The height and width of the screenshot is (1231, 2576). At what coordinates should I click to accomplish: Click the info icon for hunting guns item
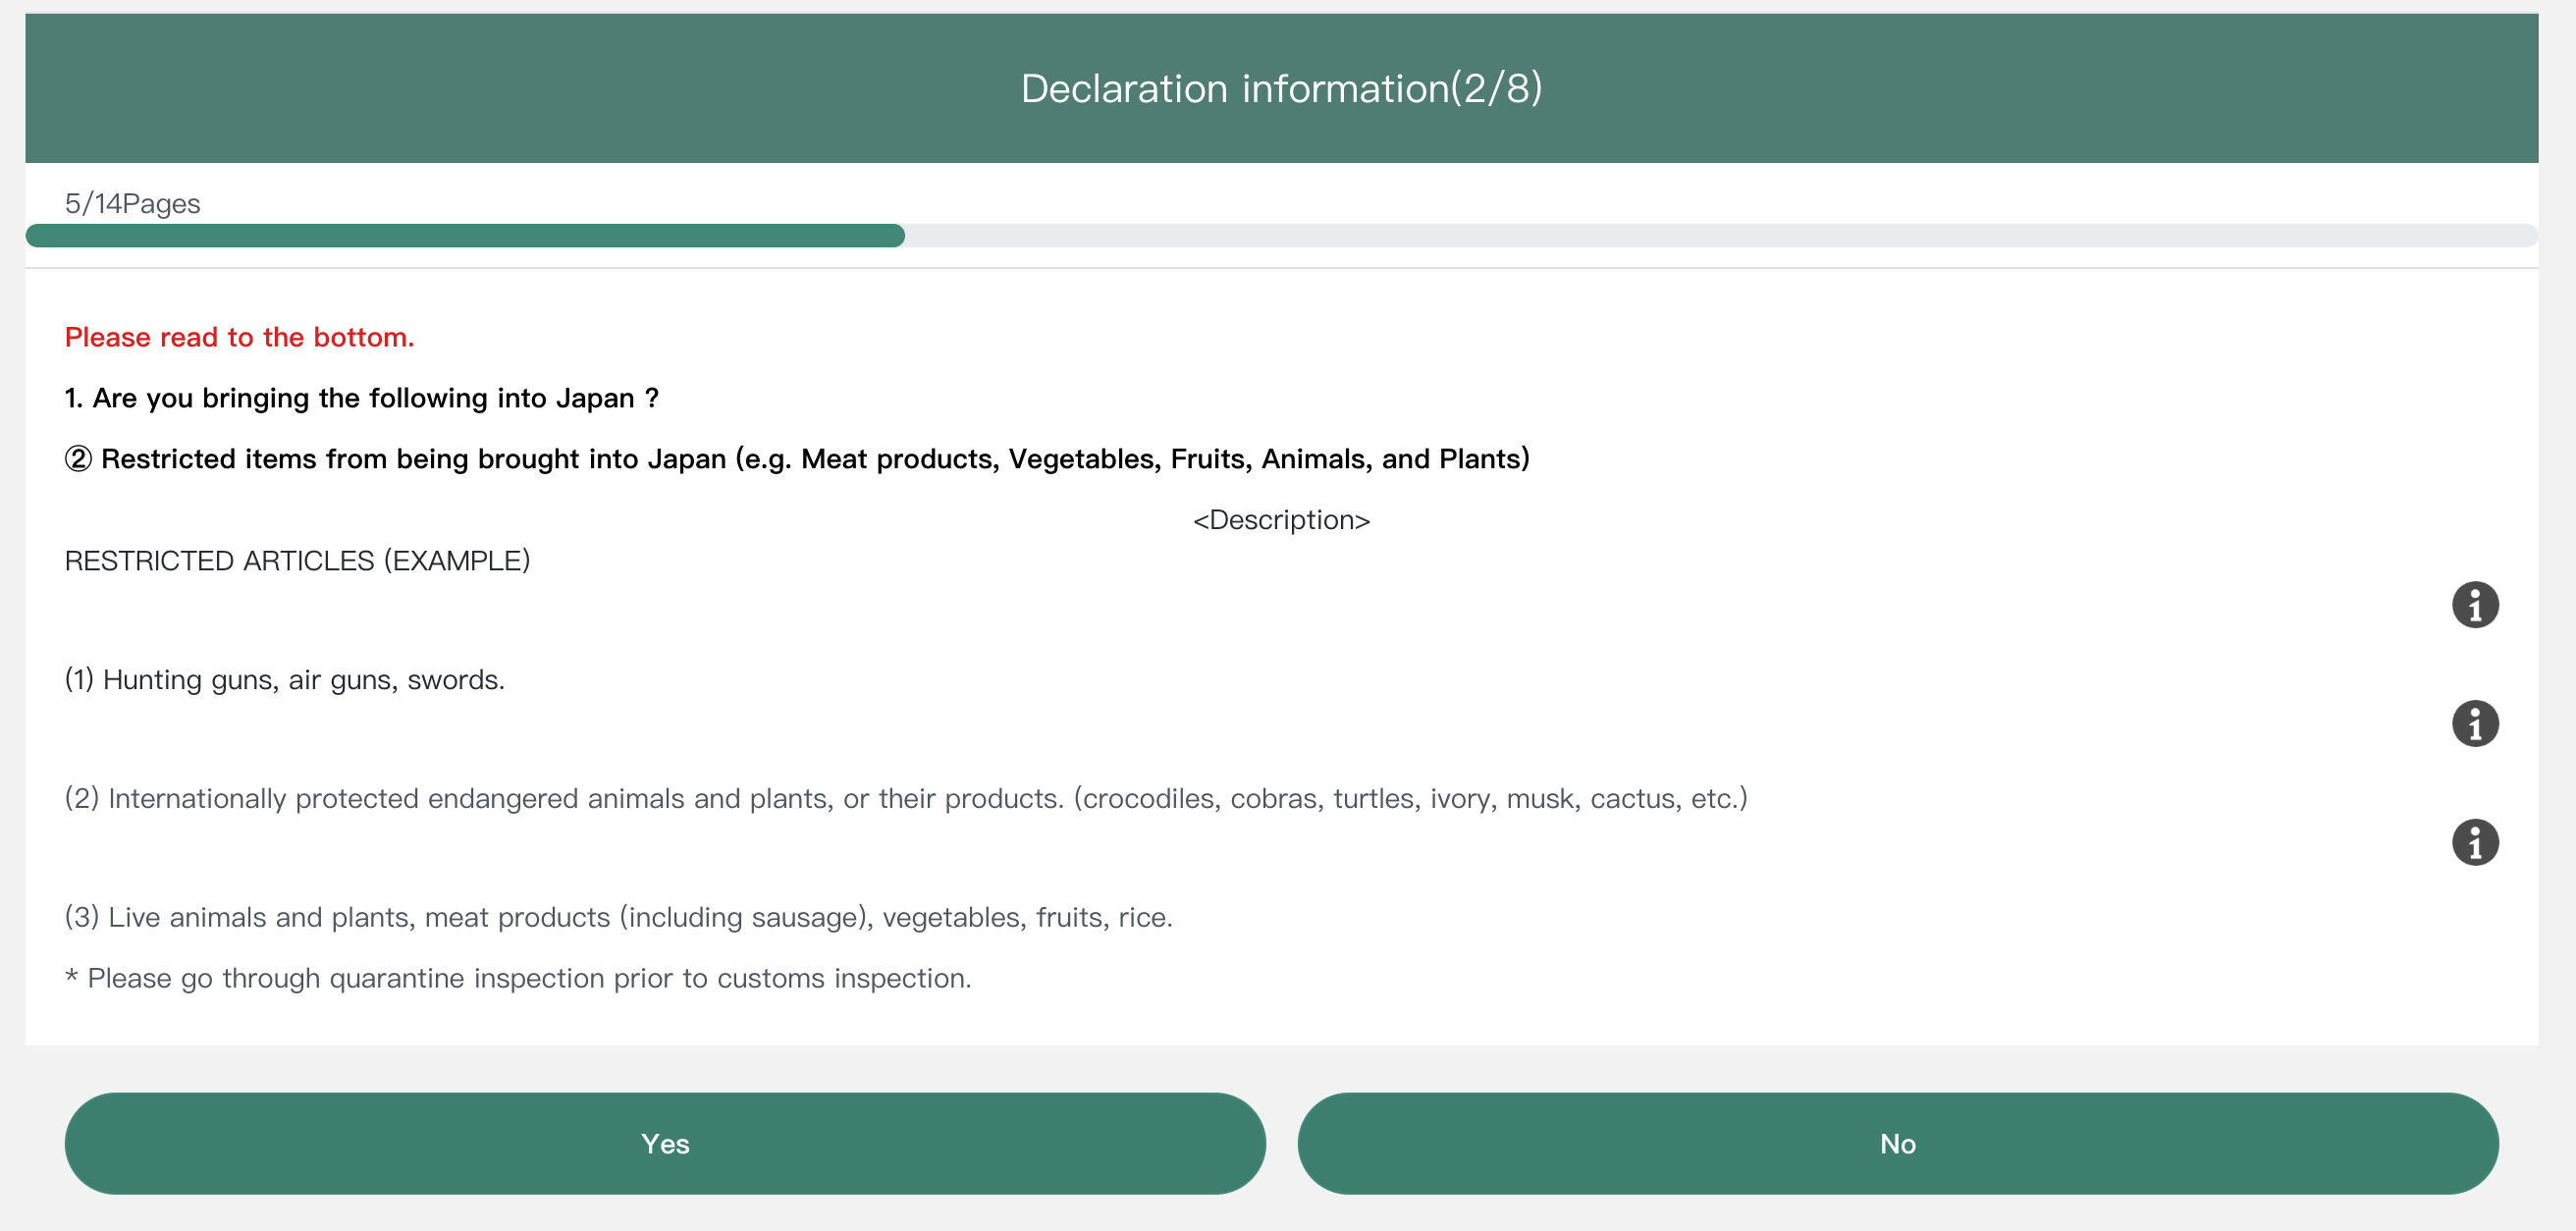[2475, 605]
